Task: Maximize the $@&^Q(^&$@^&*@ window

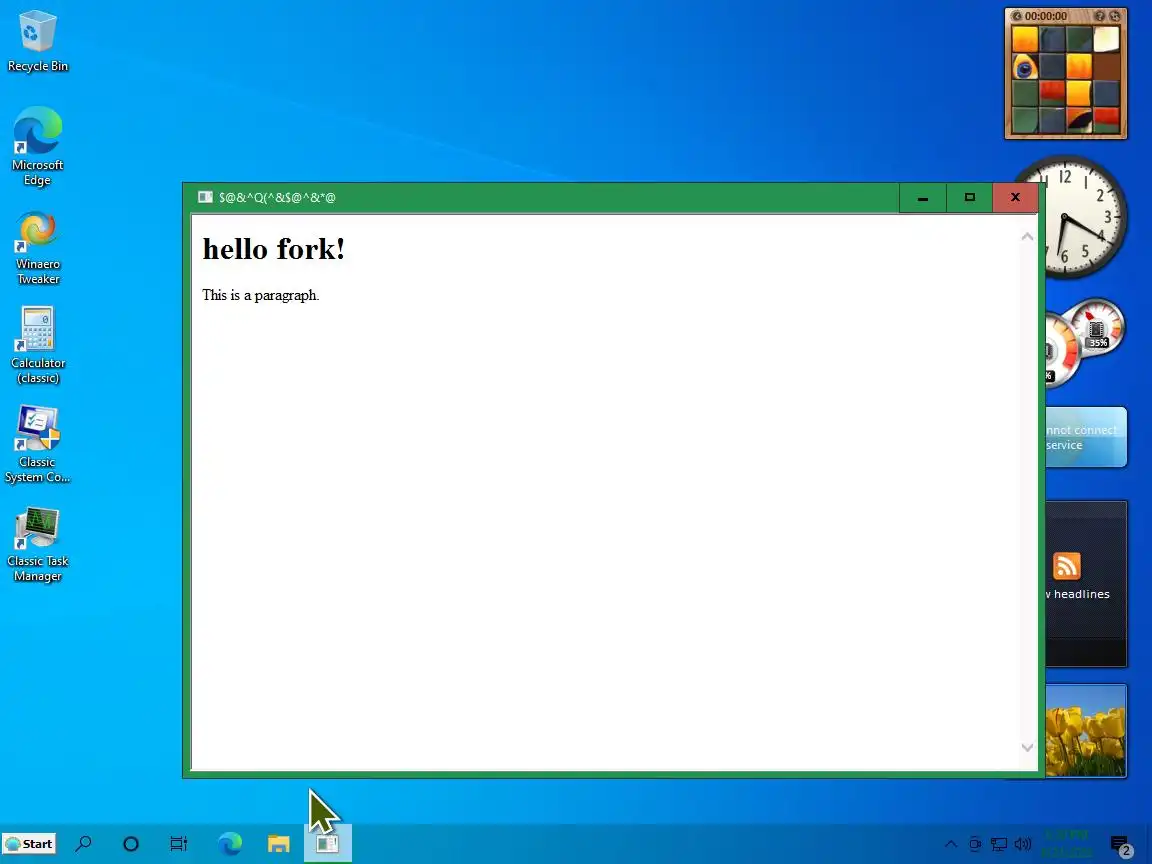Action: (969, 198)
